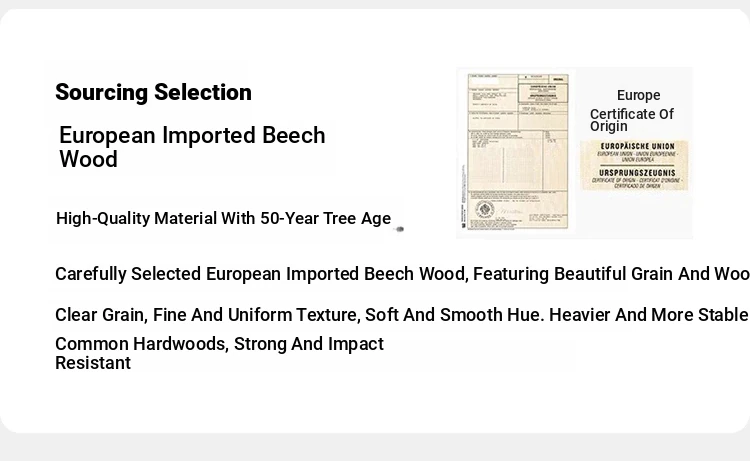Click the round stamp seal on the certificate

click(x=485, y=209)
